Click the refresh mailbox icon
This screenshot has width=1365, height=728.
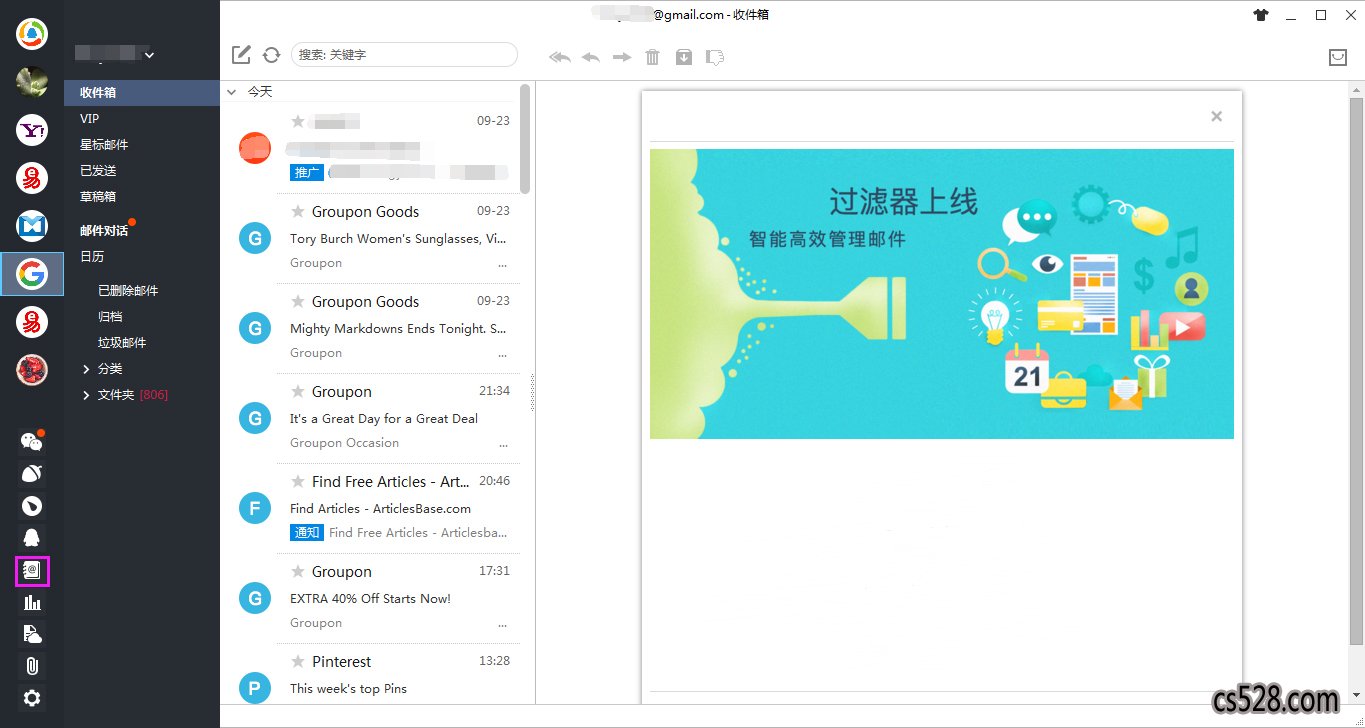tap(271, 55)
